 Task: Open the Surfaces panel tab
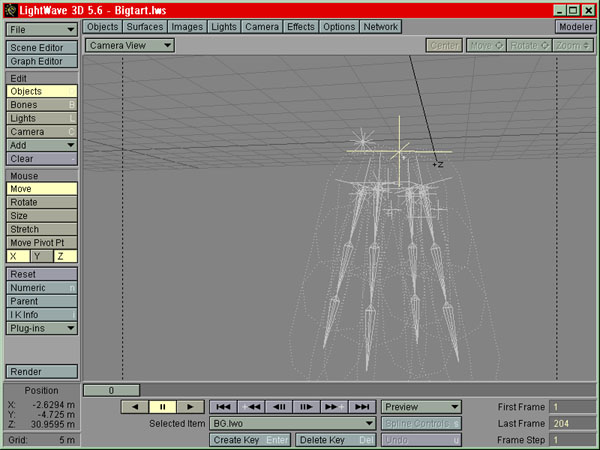[x=145, y=27]
